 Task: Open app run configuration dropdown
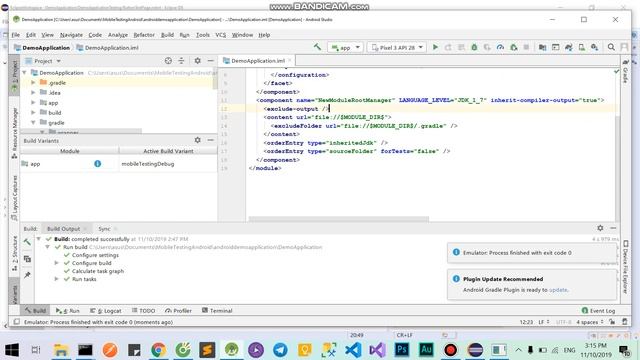coord(345,48)
